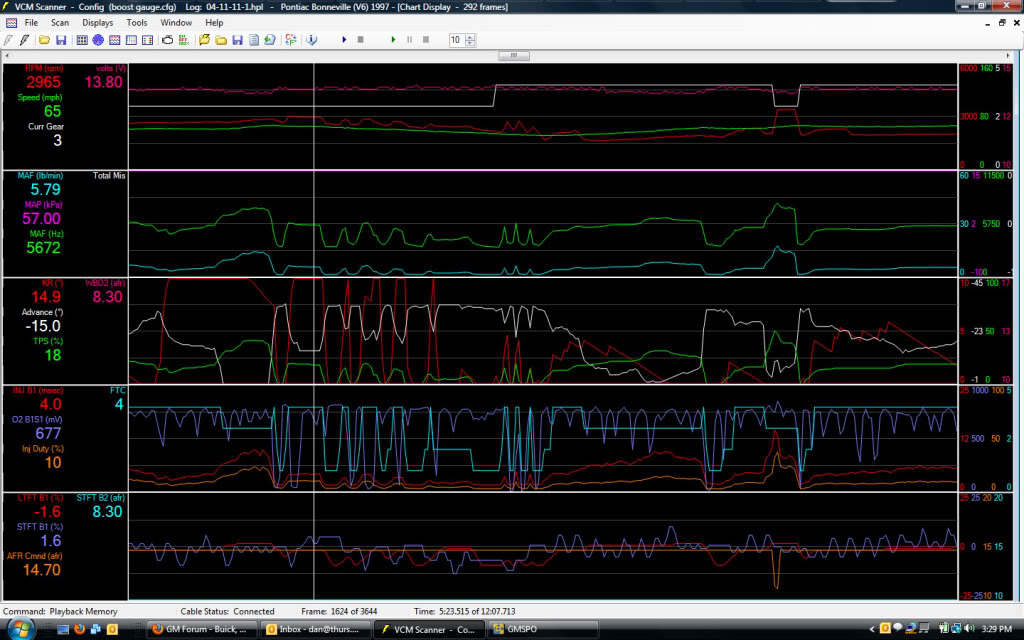Open the table display grid icon
The height and width of the screenshot is (640, 1024).
82,40
